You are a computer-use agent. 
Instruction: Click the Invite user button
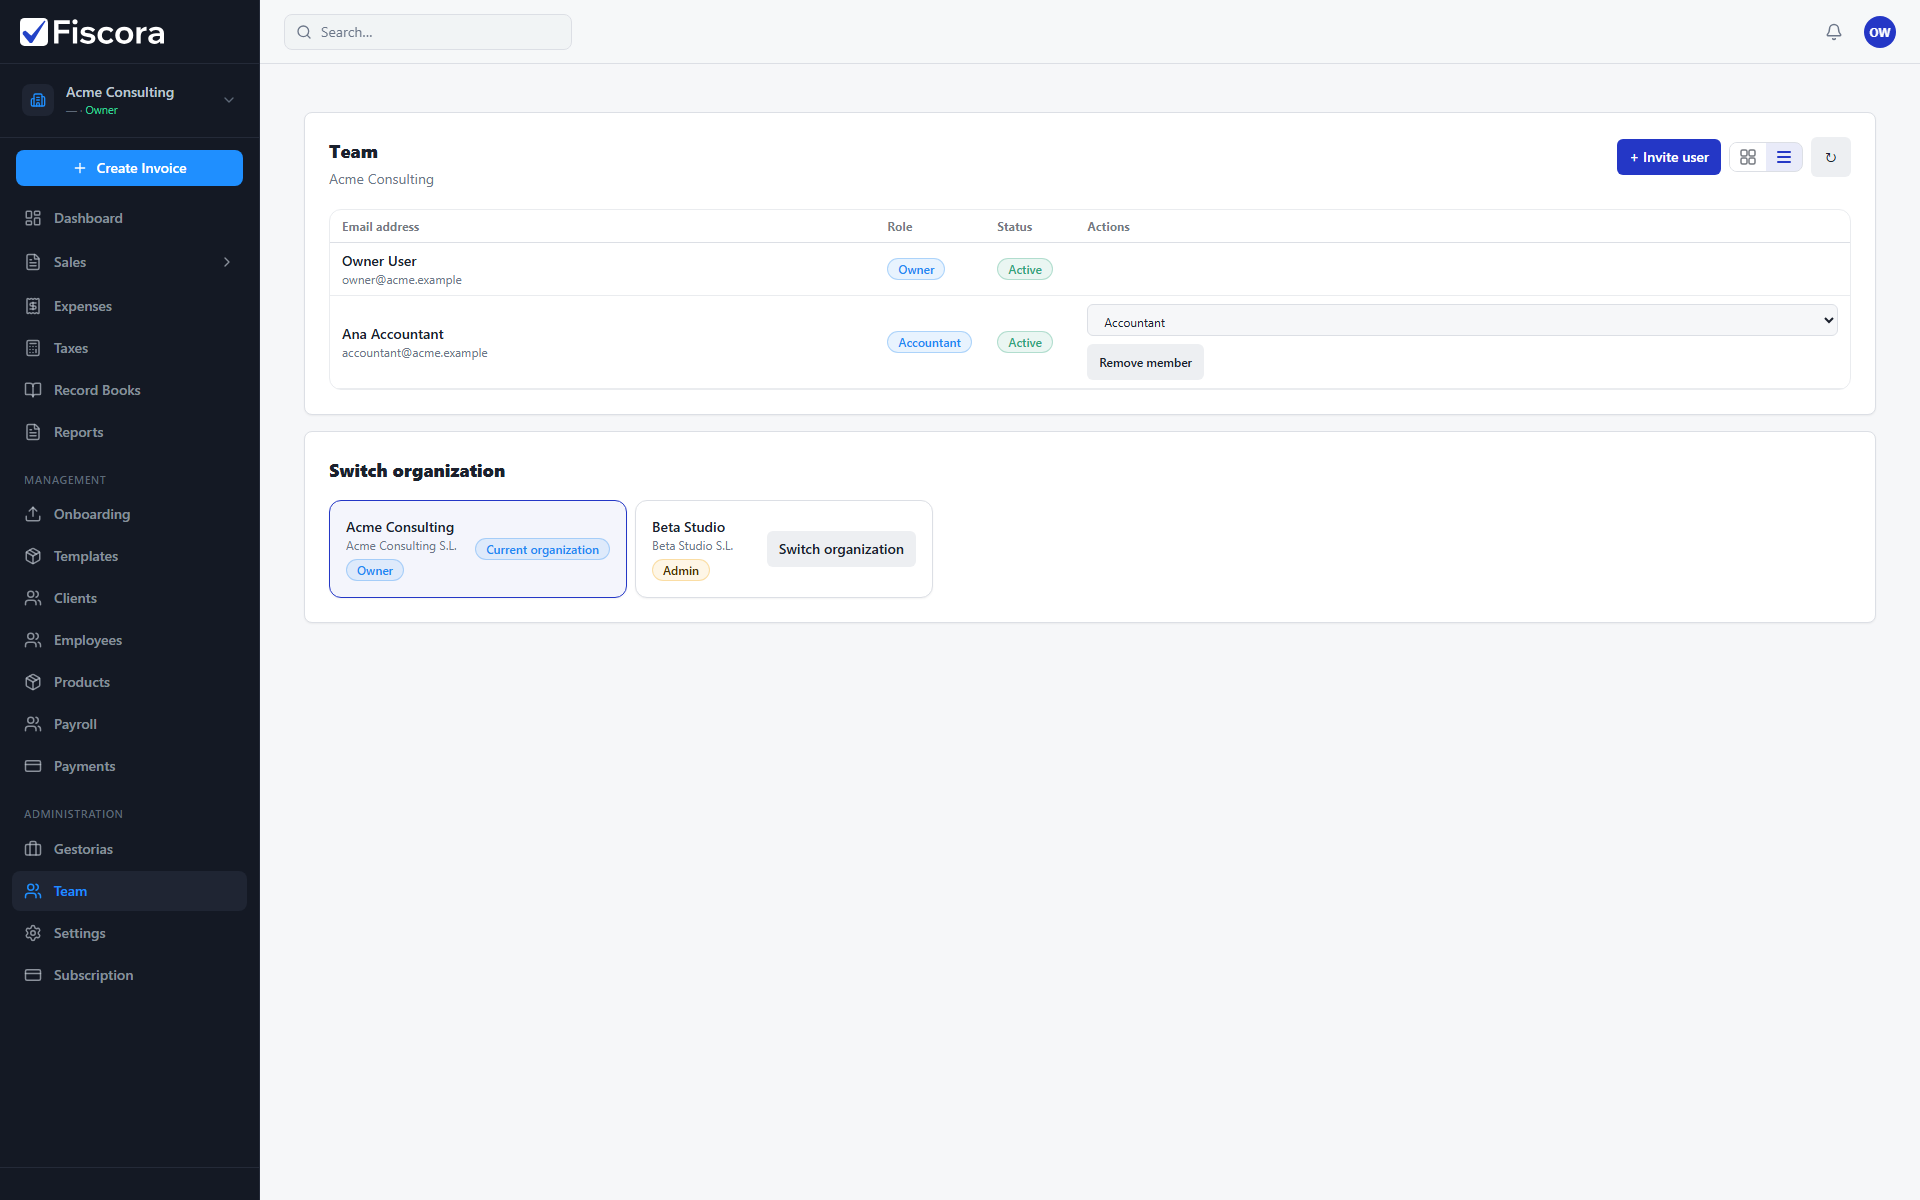[1668, 157]
